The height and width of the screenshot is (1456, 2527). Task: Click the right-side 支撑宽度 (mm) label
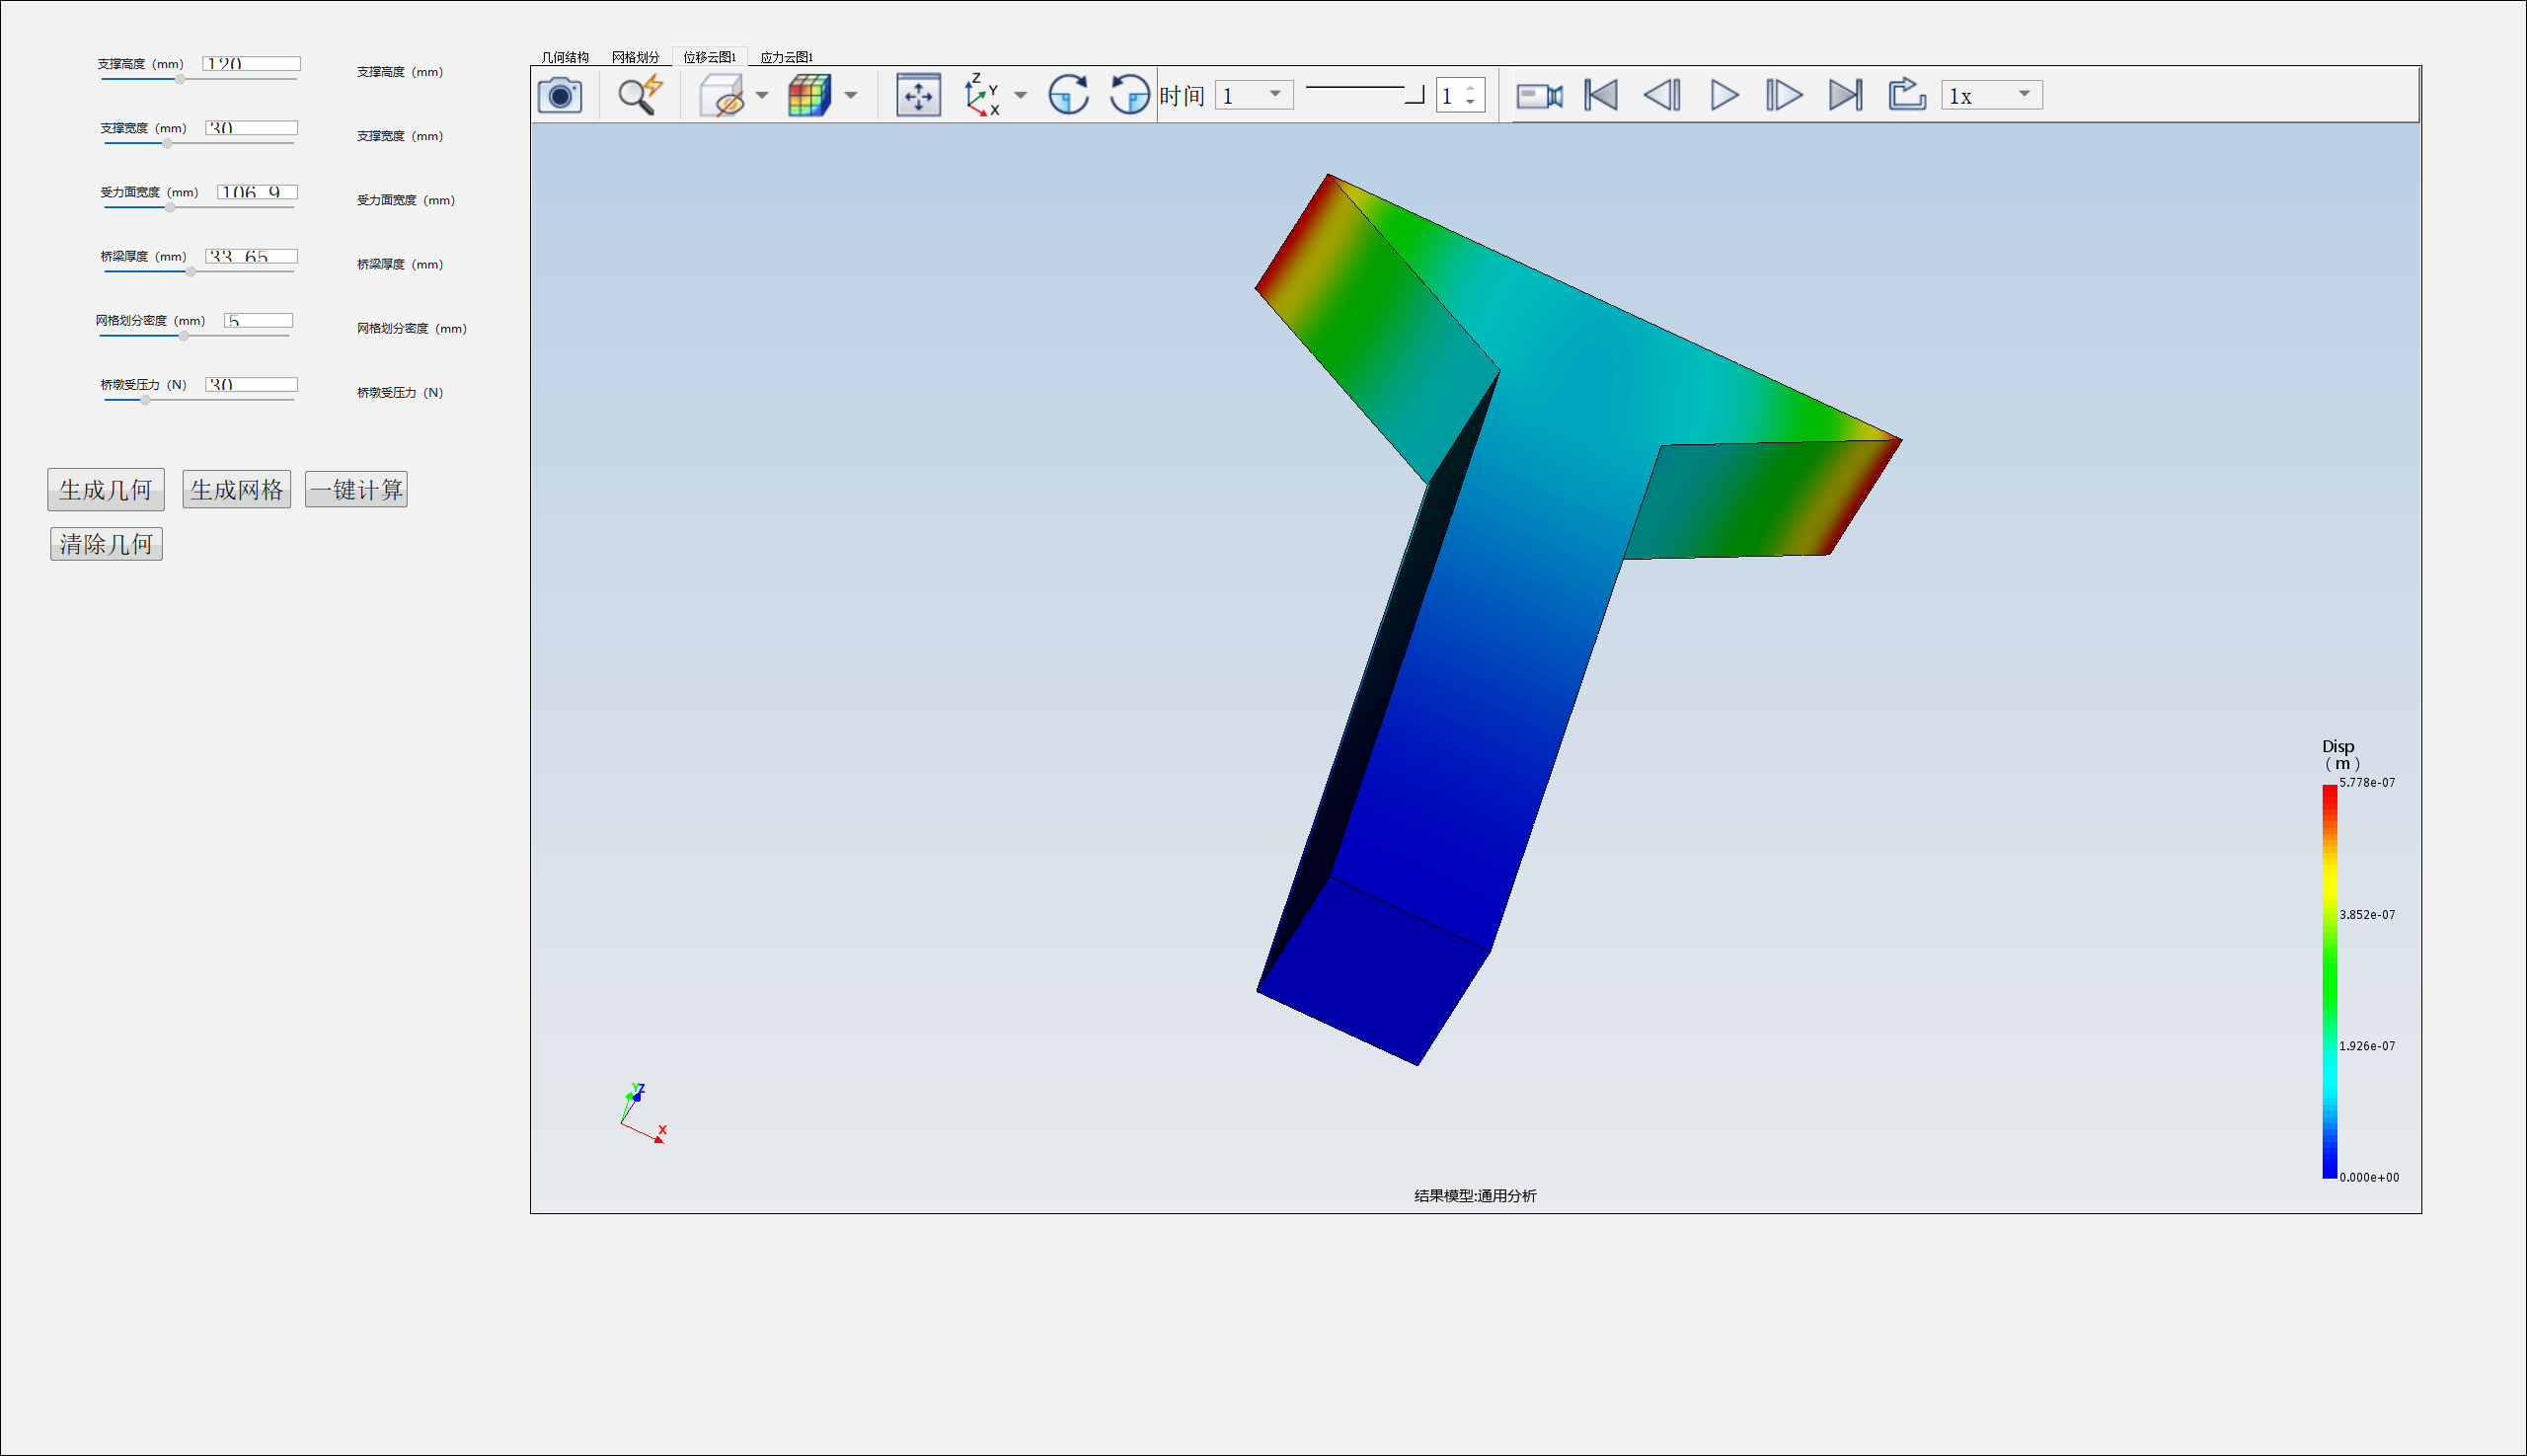(400, 136)
